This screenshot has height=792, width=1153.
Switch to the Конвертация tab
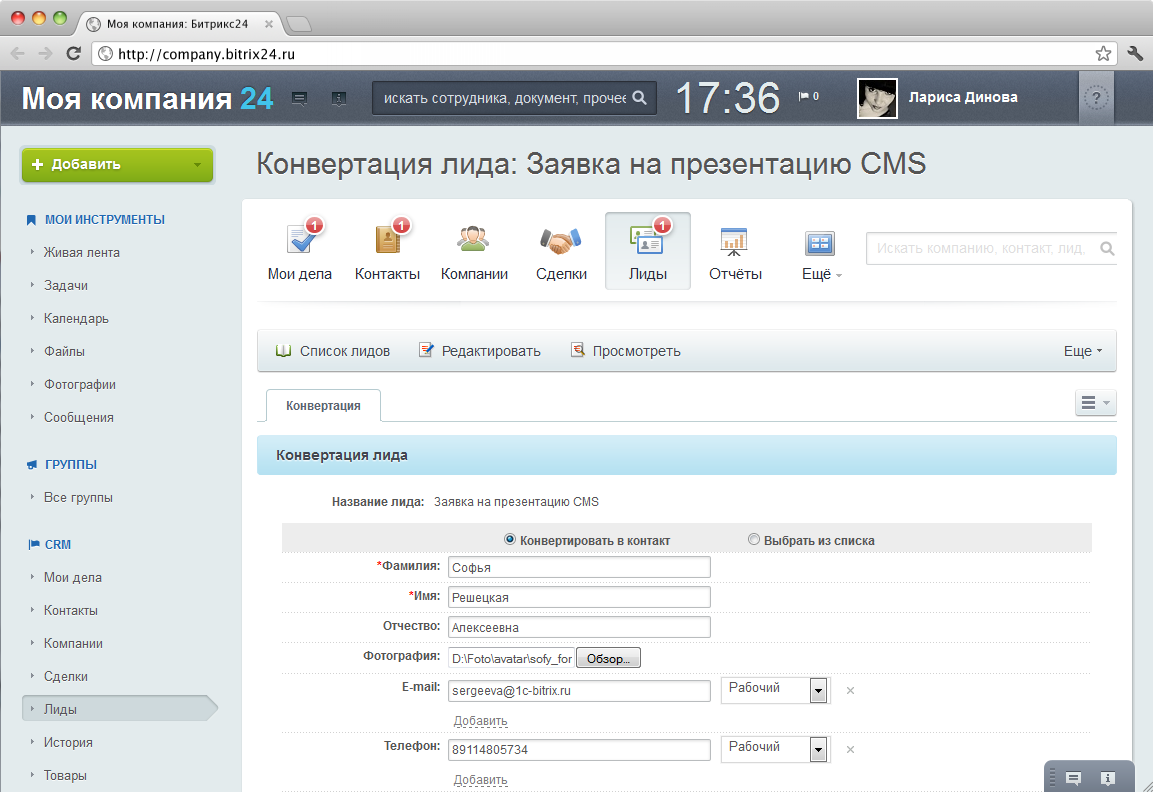pyautogui.click(x=323, y=406)
